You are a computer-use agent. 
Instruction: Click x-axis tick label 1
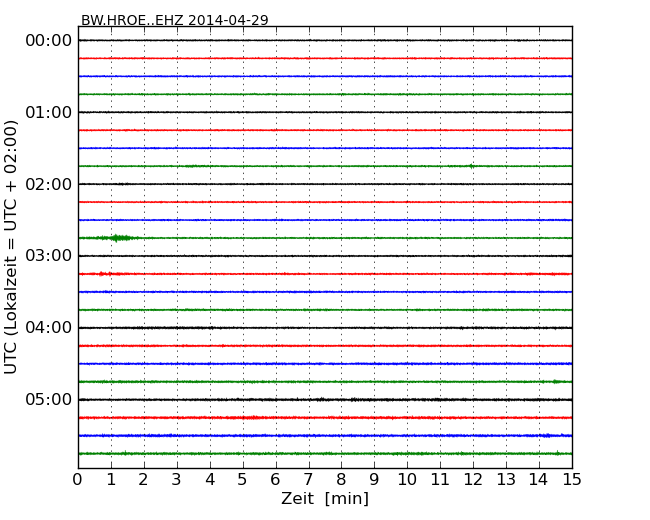(x=111, y=479)
